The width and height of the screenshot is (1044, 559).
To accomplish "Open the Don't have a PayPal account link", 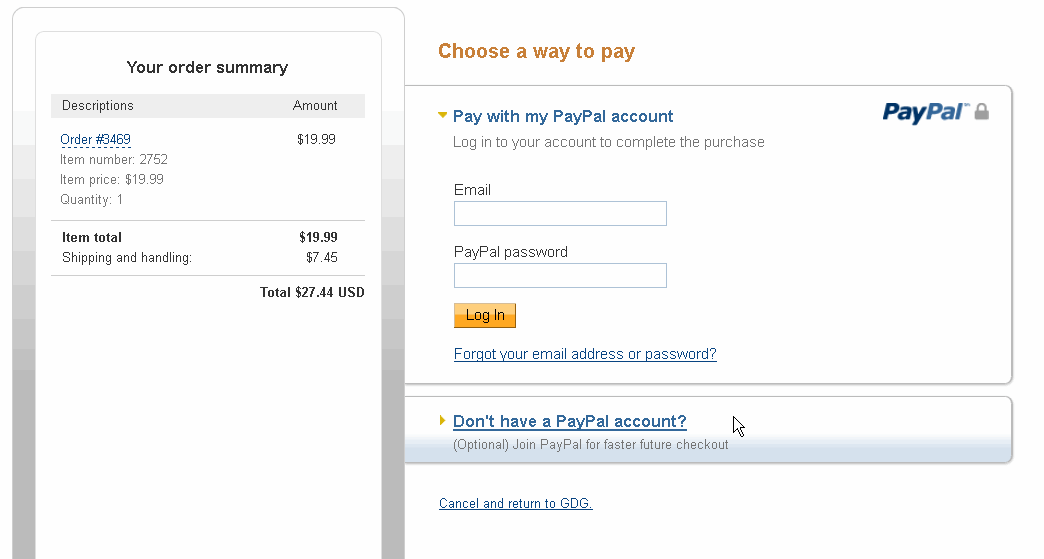I will 570,421.
